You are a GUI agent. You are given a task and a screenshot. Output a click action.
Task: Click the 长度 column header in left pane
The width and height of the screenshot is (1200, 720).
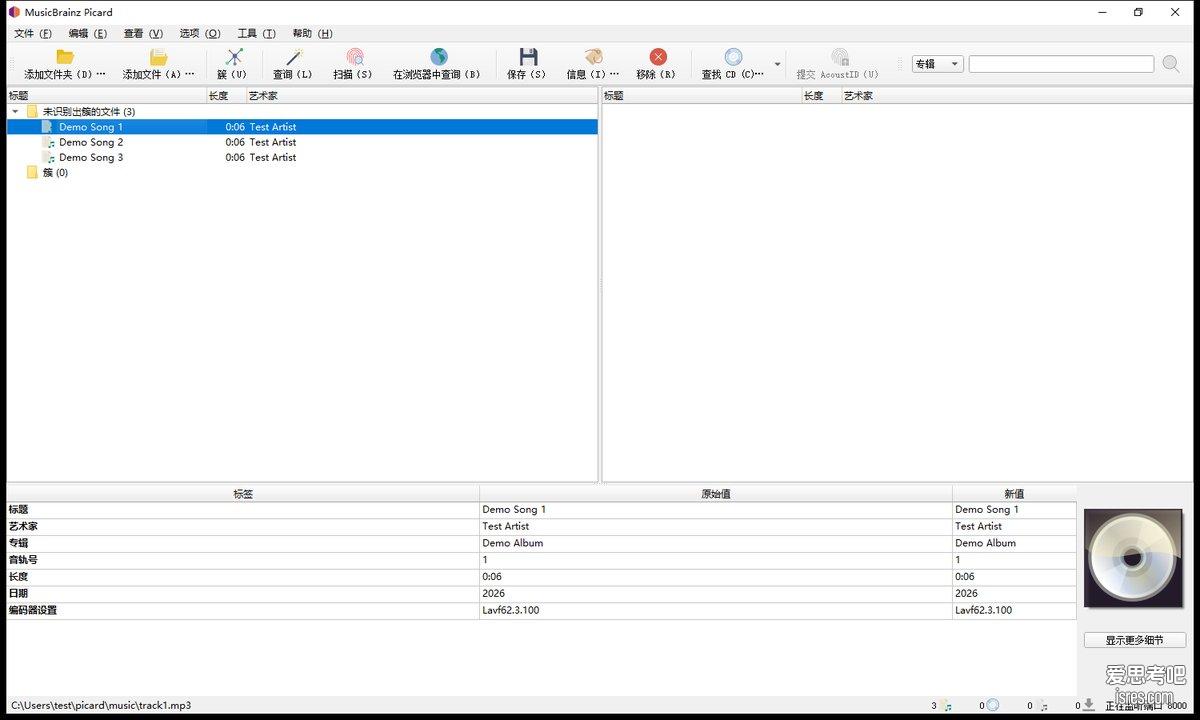pyautogui.click(x=226, y=96)
